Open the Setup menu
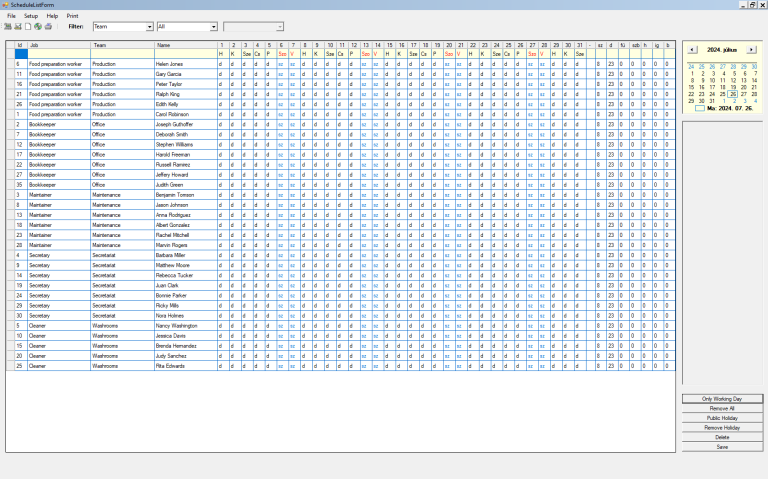Image resolution: width=768 pixels, height=479 pixels. 31,16
